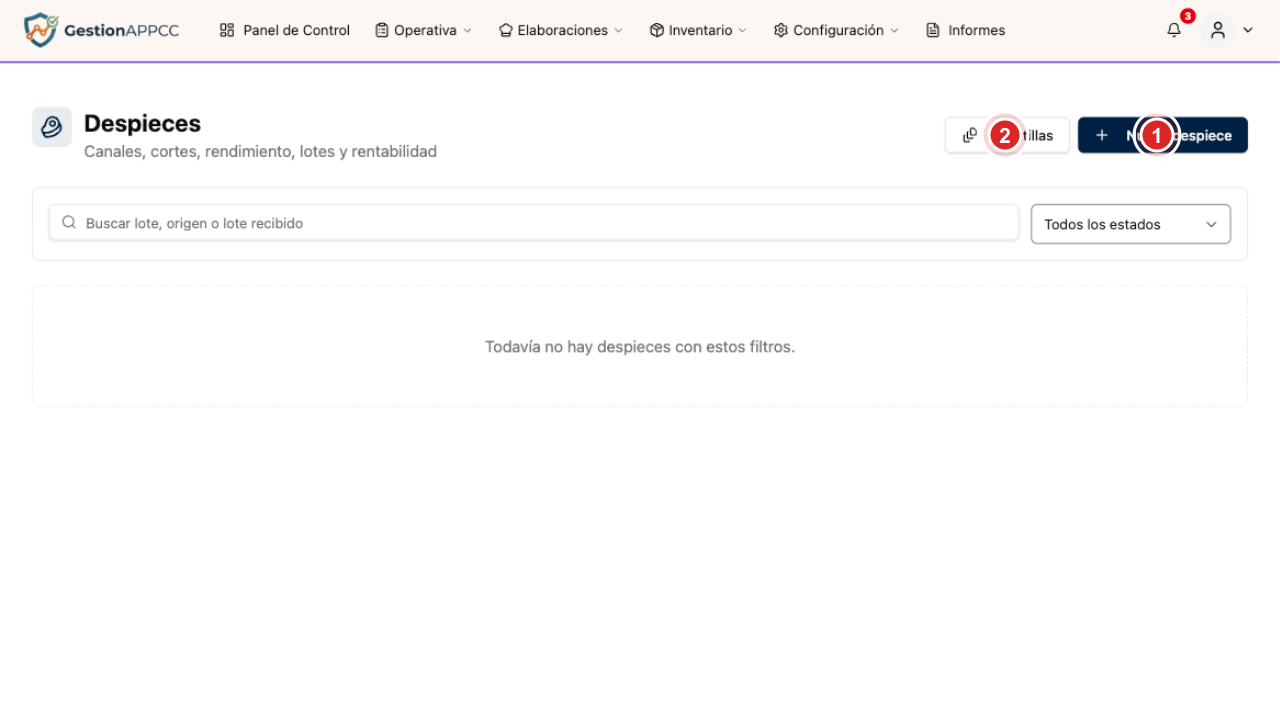Click the GestionAPPCC brand name
This screenshot has width=1280, height=720.
pos(121,30)
